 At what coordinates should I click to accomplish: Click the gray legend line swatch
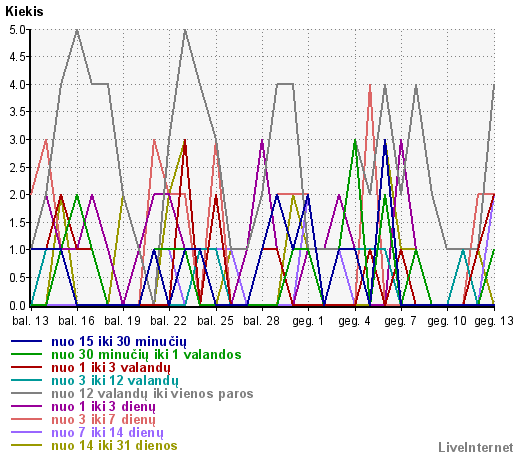[x=27, y=393]
